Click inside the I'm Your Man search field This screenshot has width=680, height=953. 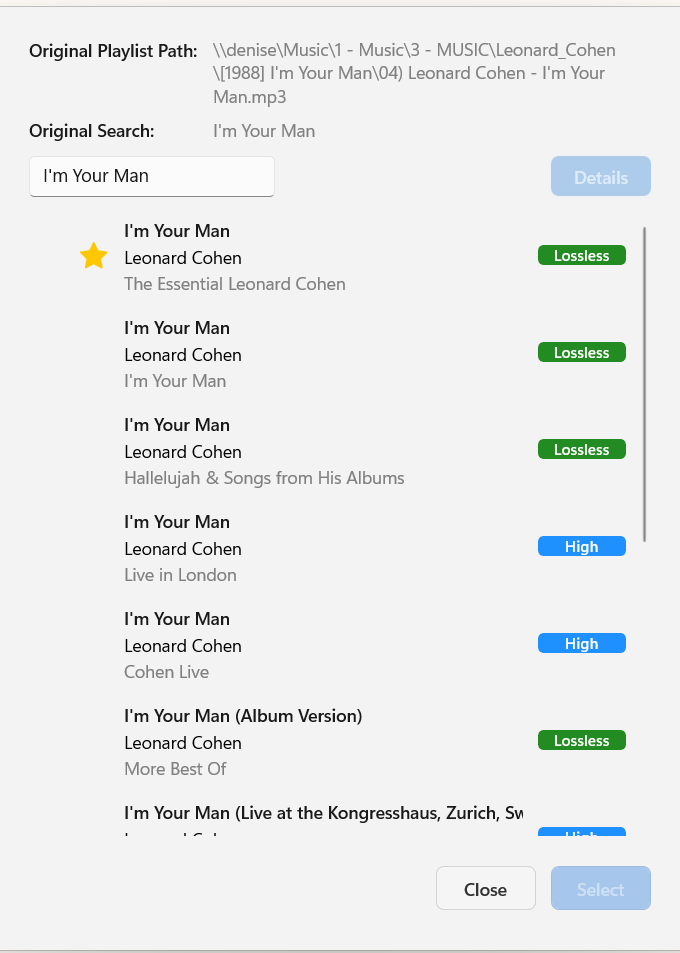coord(151,176)
